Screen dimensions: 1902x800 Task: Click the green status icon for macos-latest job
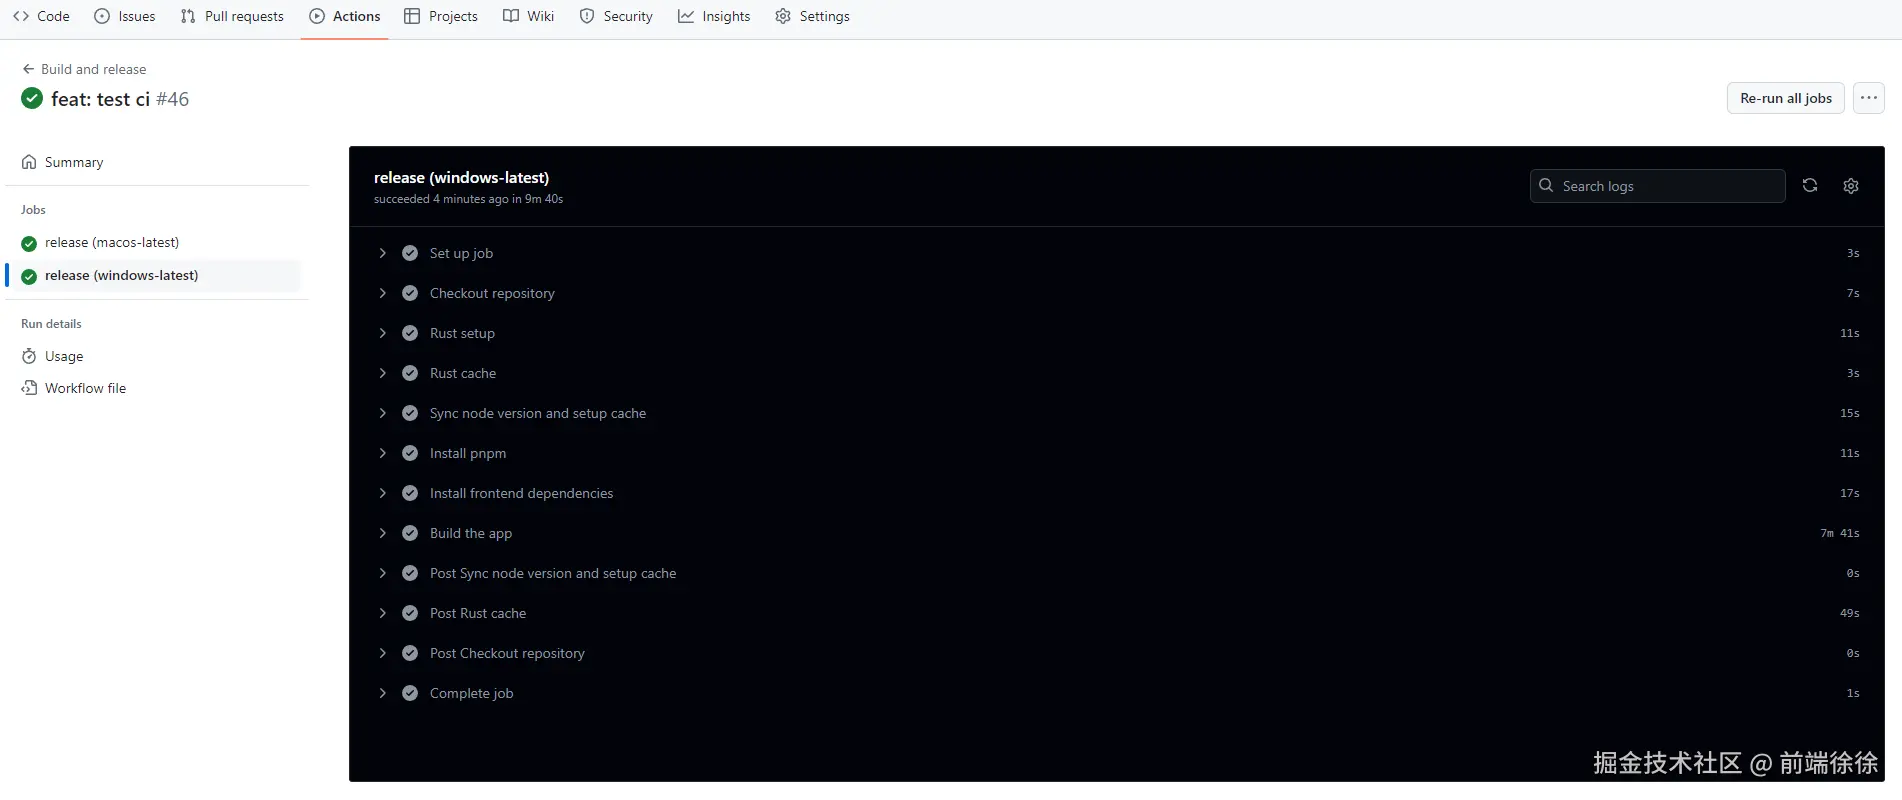[29, 243]
